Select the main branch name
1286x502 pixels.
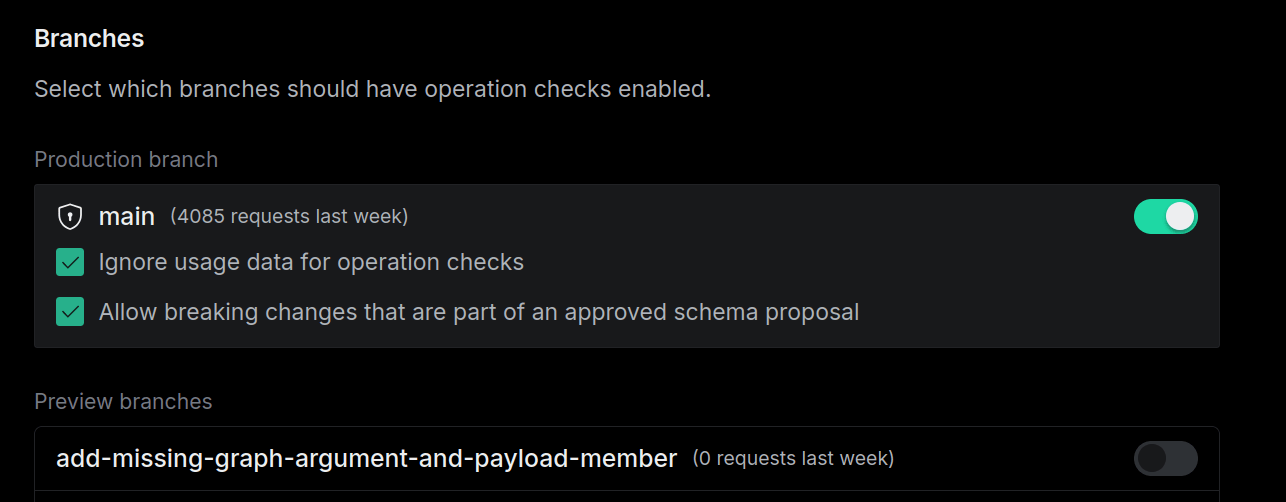127,216
